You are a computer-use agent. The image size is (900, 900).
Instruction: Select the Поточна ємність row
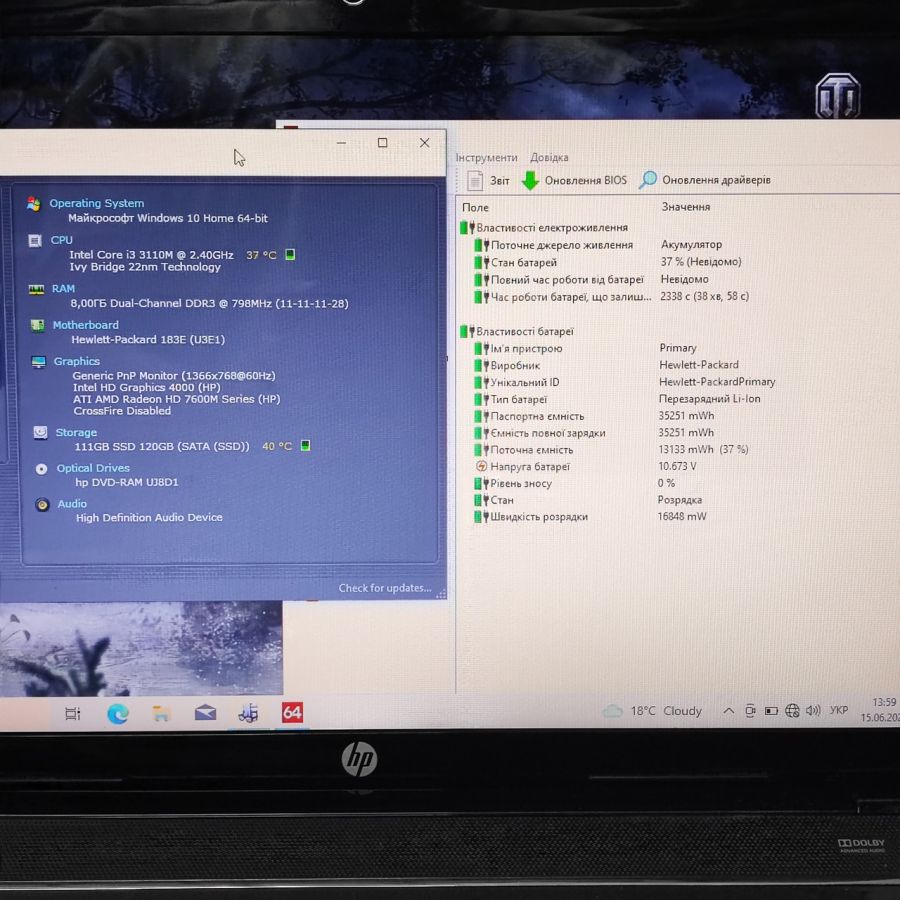coord(611,449)
